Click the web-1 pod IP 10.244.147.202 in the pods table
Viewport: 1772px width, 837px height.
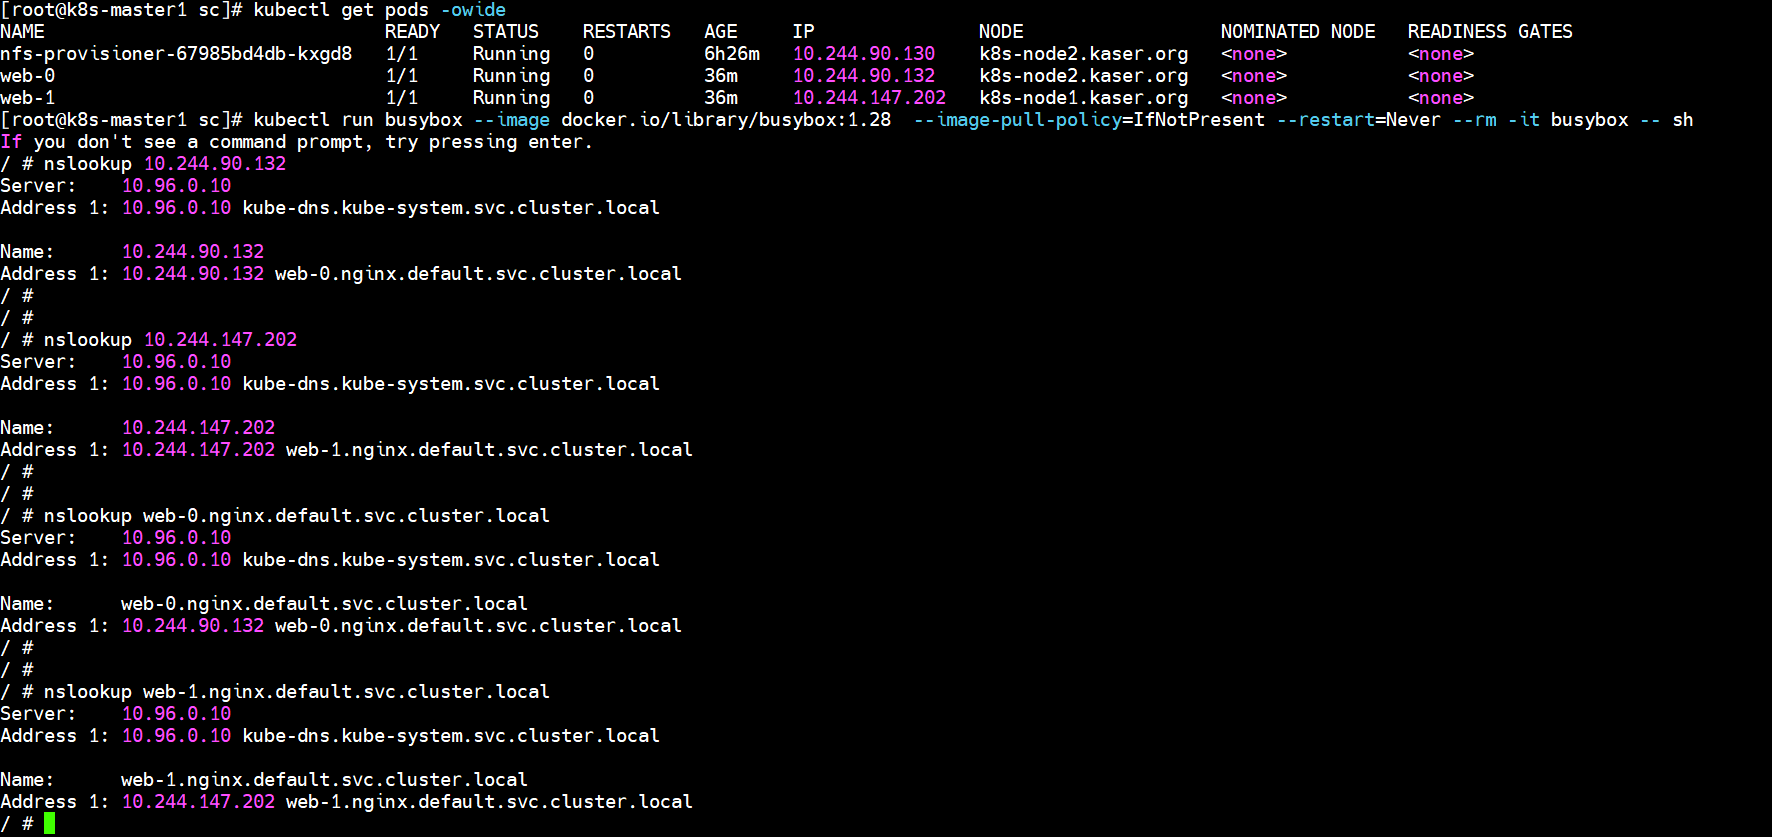click(869, 98)
